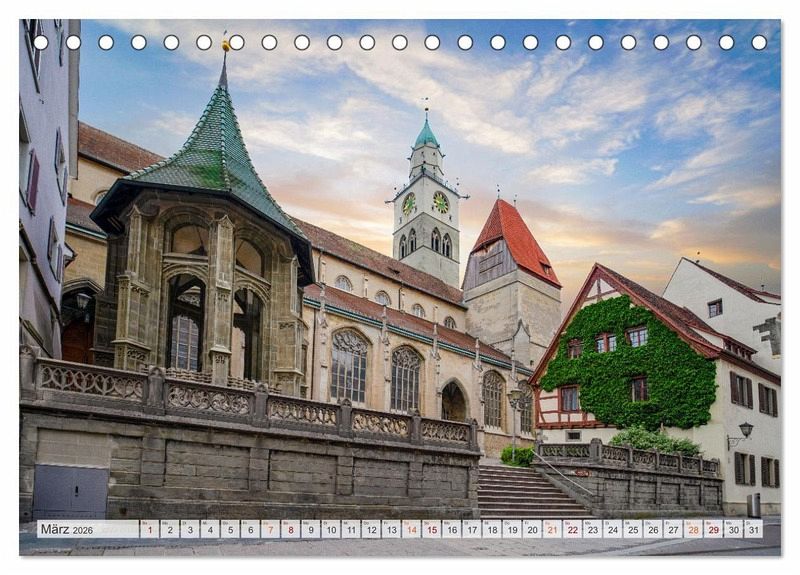Select day 22 in the calendar strip
Image resolution: width=800 pixels, height=575 pixels.
[x=572, y=529]
